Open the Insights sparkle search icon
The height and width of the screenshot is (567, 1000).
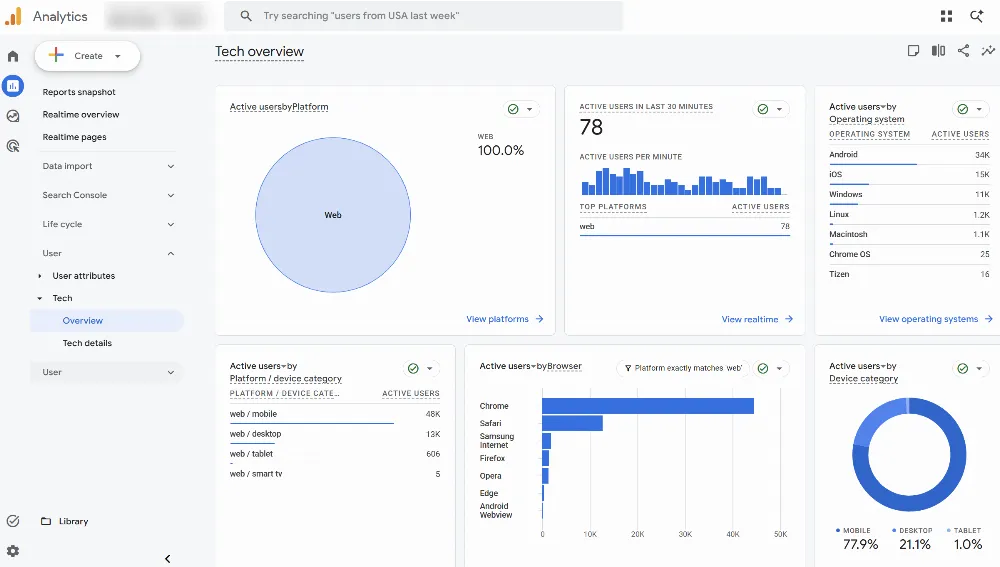[x=976, y=16]
